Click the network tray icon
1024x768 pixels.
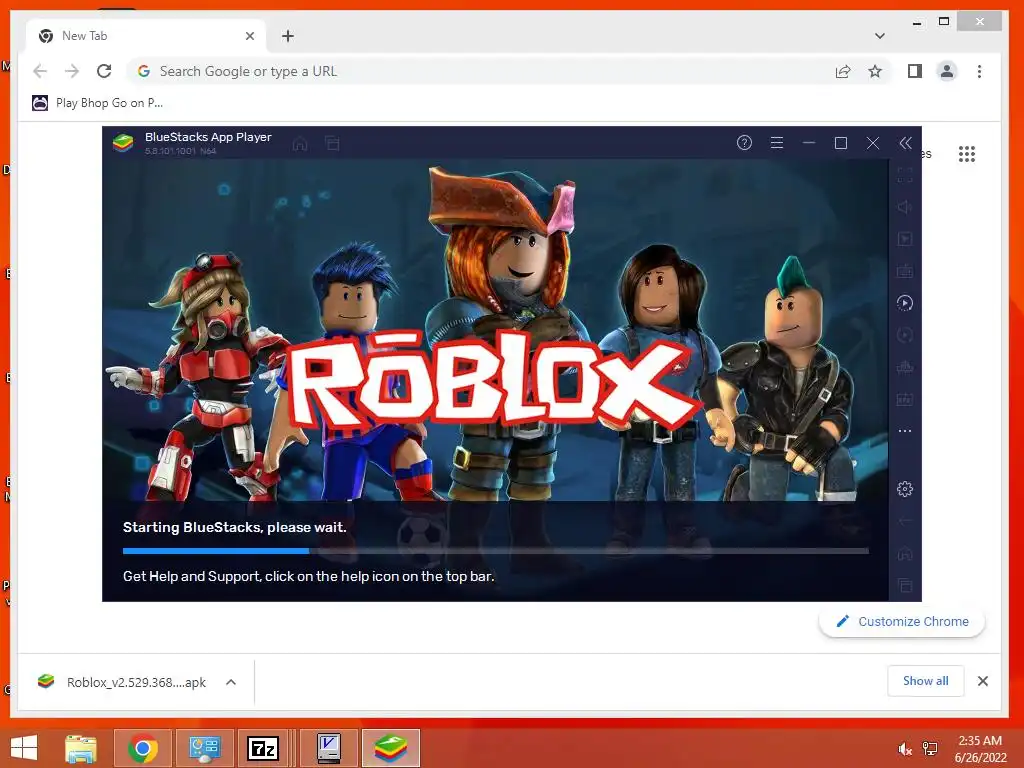point(930,749)
